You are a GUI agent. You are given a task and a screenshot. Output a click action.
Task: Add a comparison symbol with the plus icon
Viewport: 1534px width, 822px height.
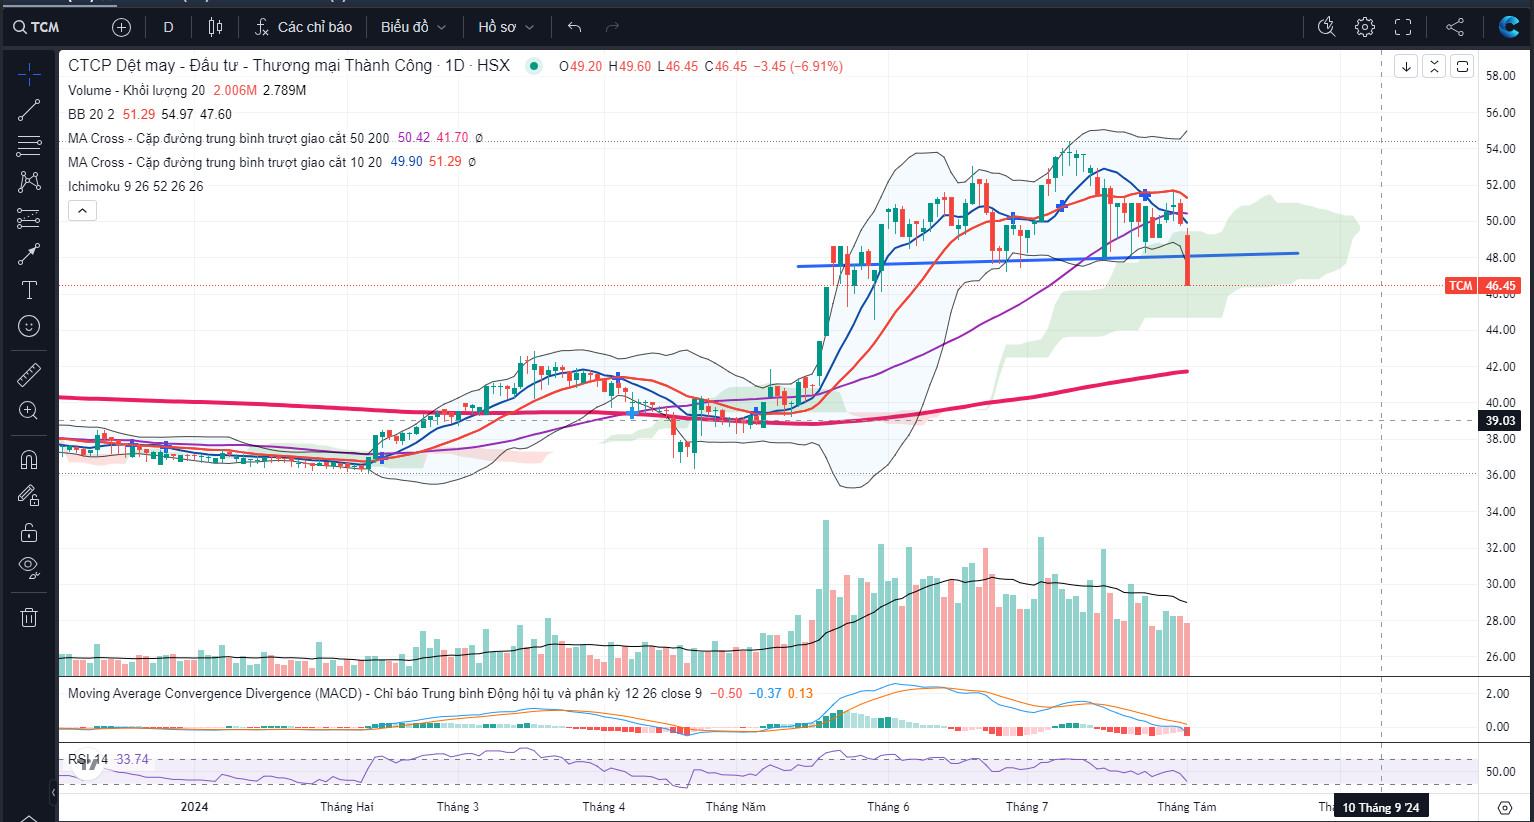coord(121,27)
